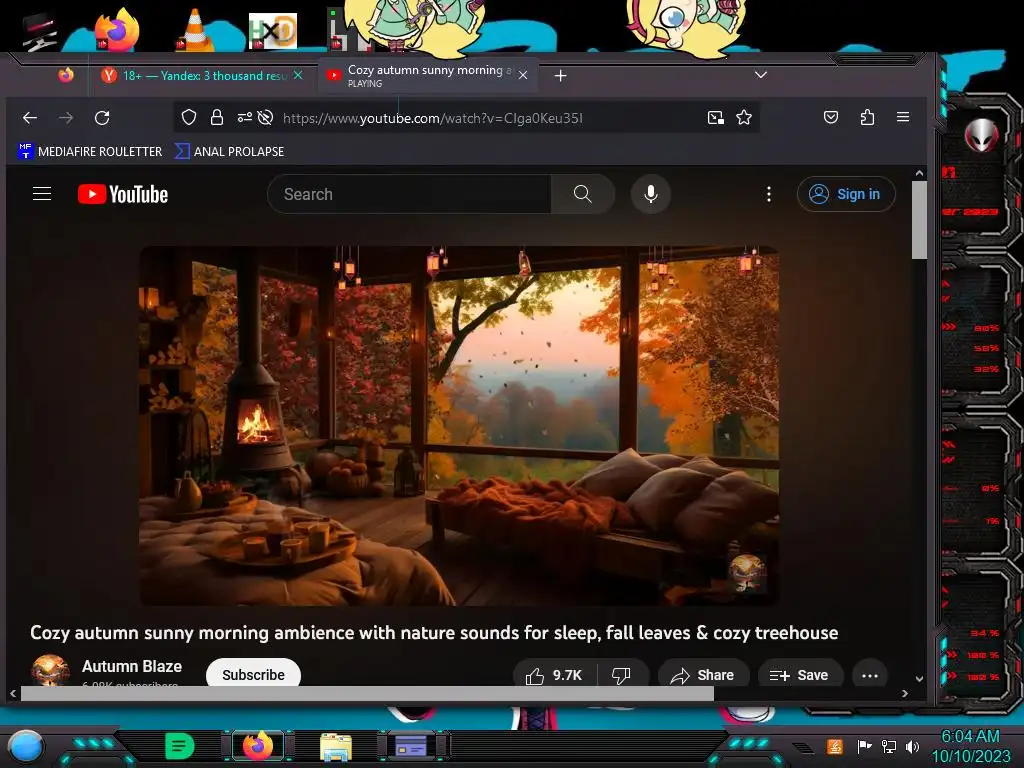Open the green notes app in taskbar

[x=180, y=746]
